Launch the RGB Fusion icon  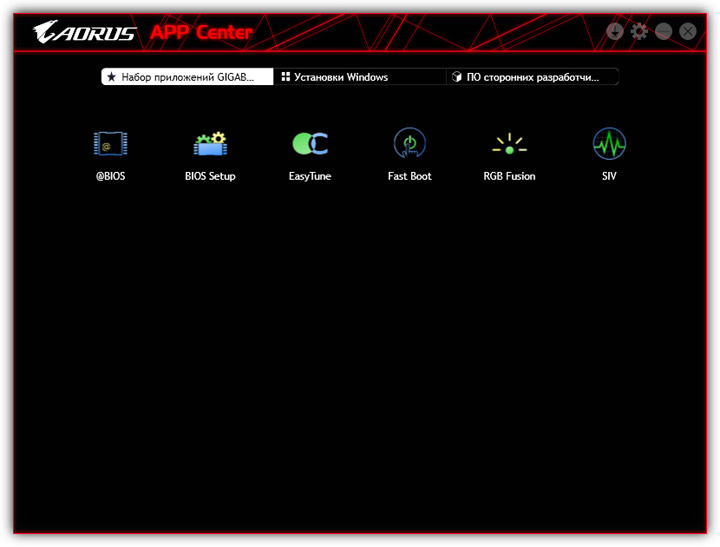coord(509,143)
